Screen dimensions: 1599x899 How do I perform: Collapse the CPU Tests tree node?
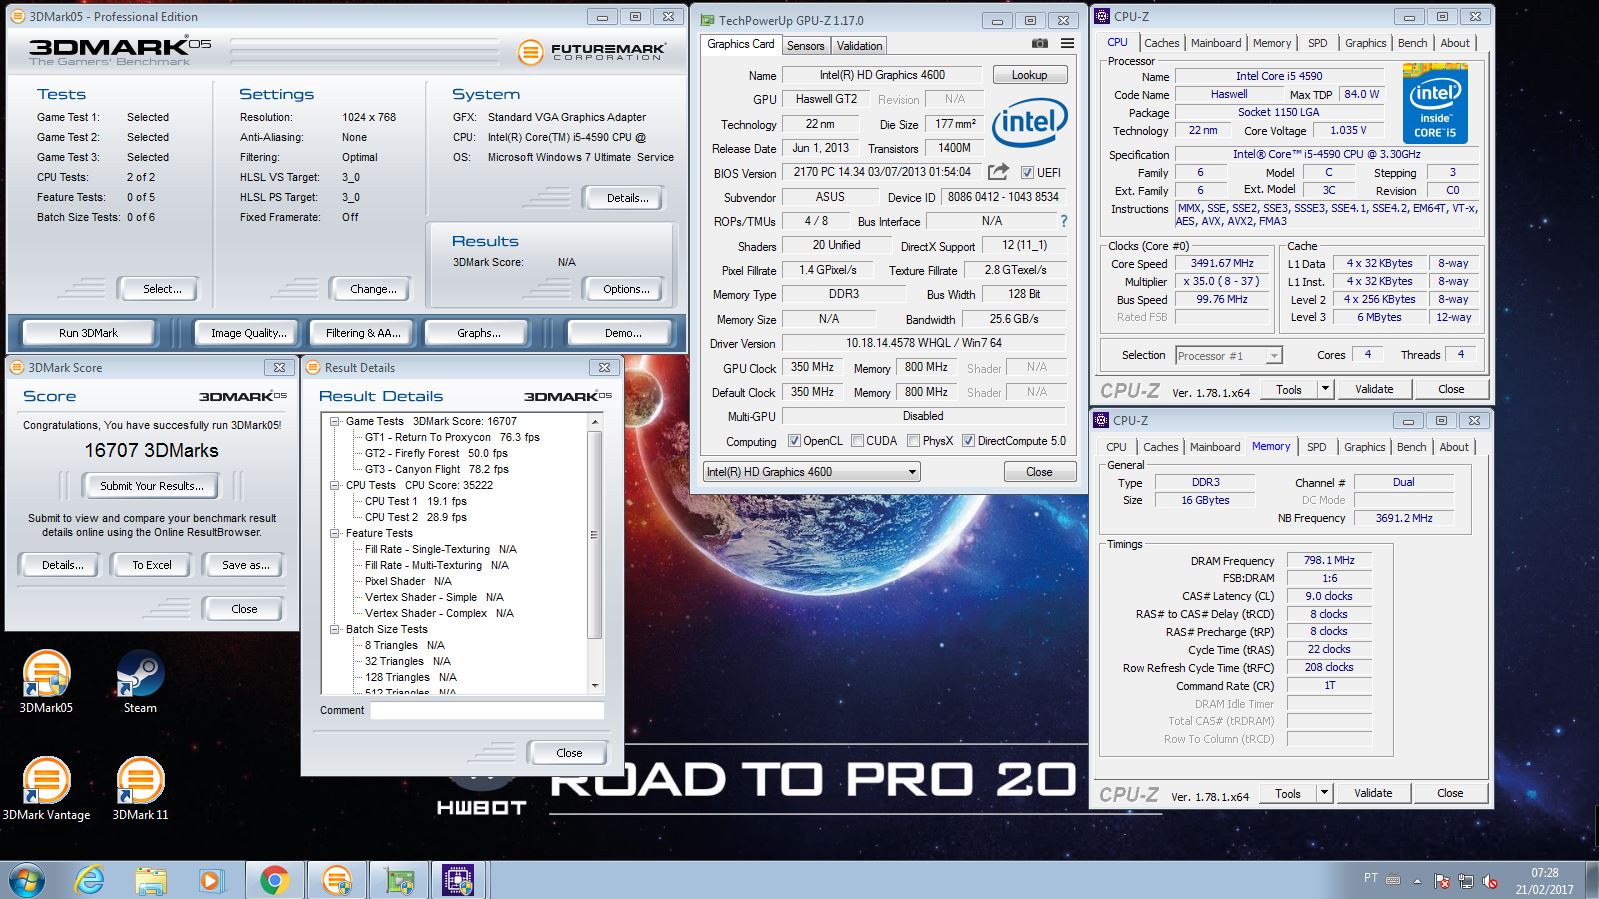tap(335, 485)
